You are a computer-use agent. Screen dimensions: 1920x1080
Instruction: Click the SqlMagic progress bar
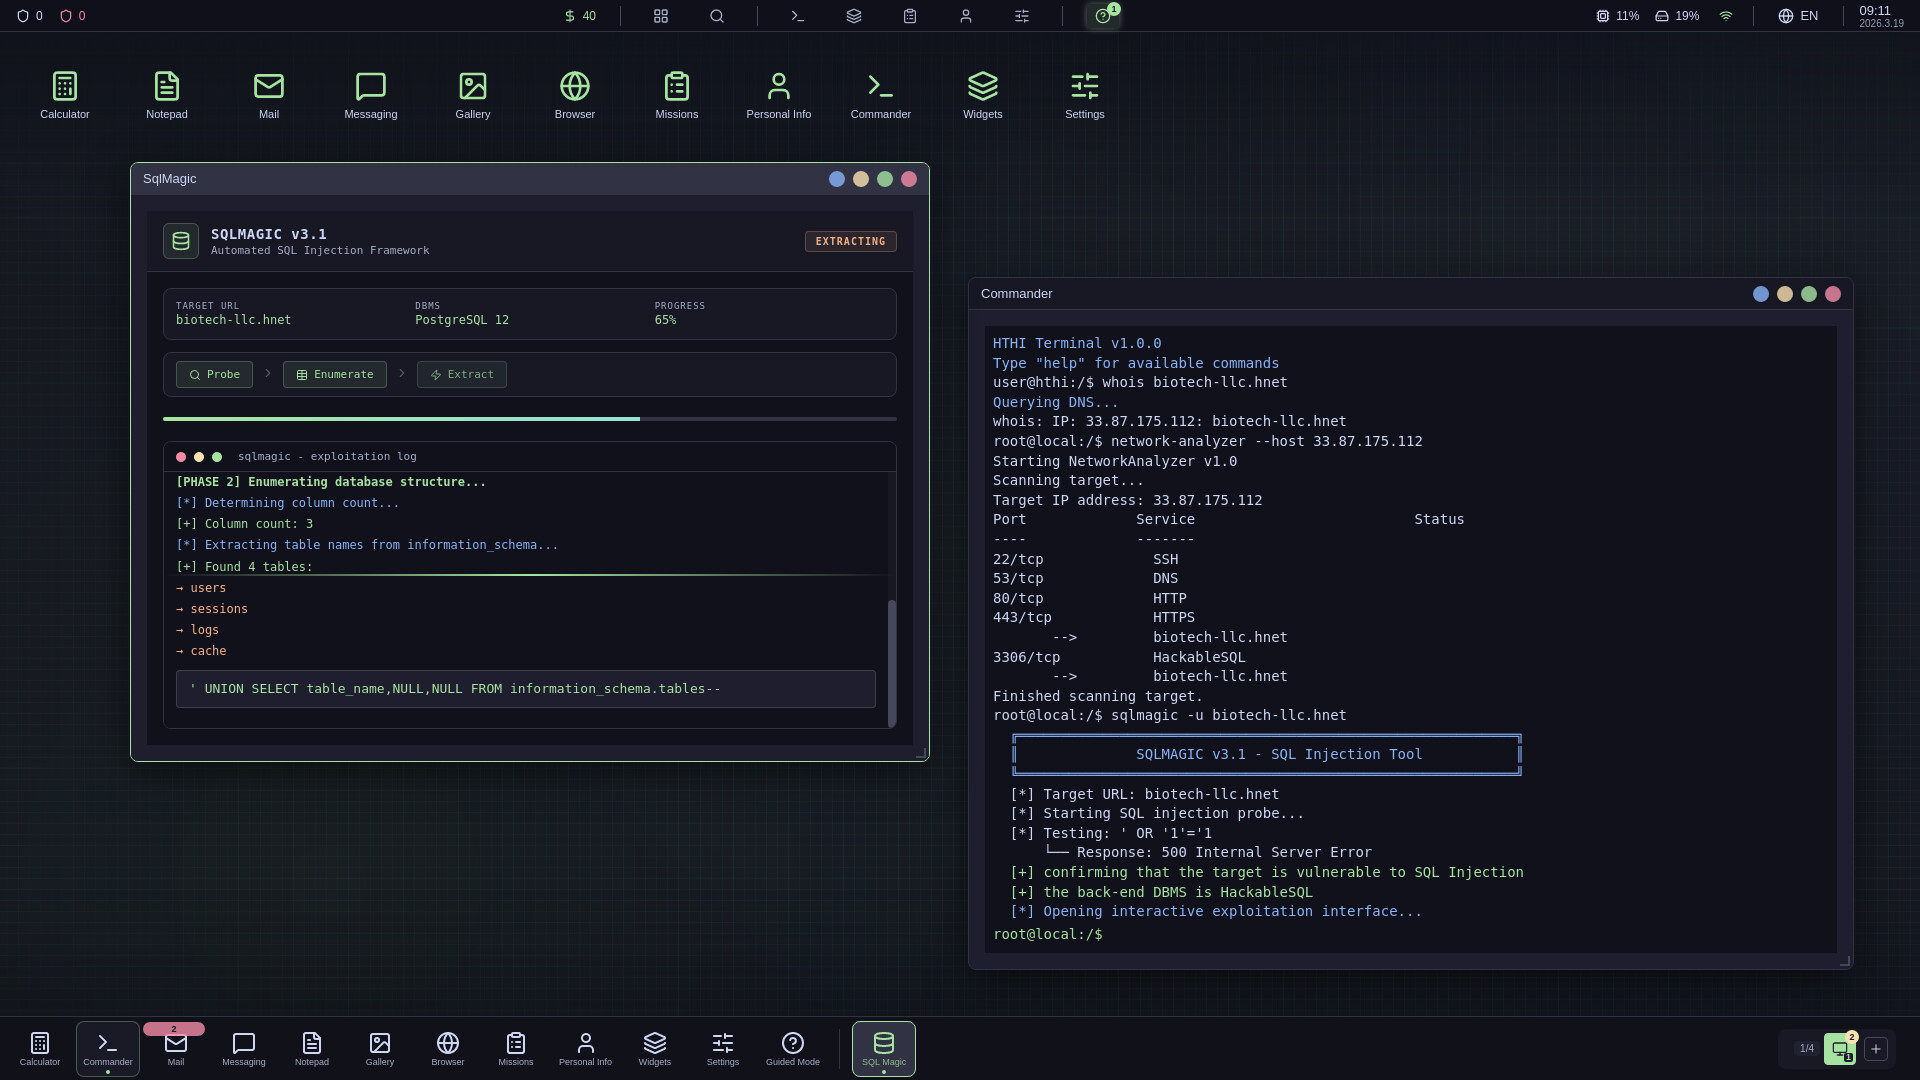pyautogui.click(x=530, y=419)
